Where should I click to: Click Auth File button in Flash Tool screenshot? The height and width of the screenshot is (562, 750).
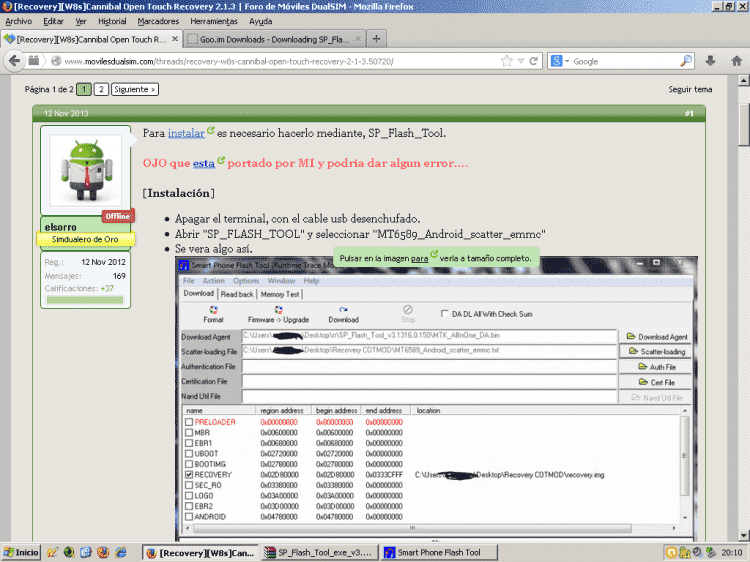[x=655, y=367]
